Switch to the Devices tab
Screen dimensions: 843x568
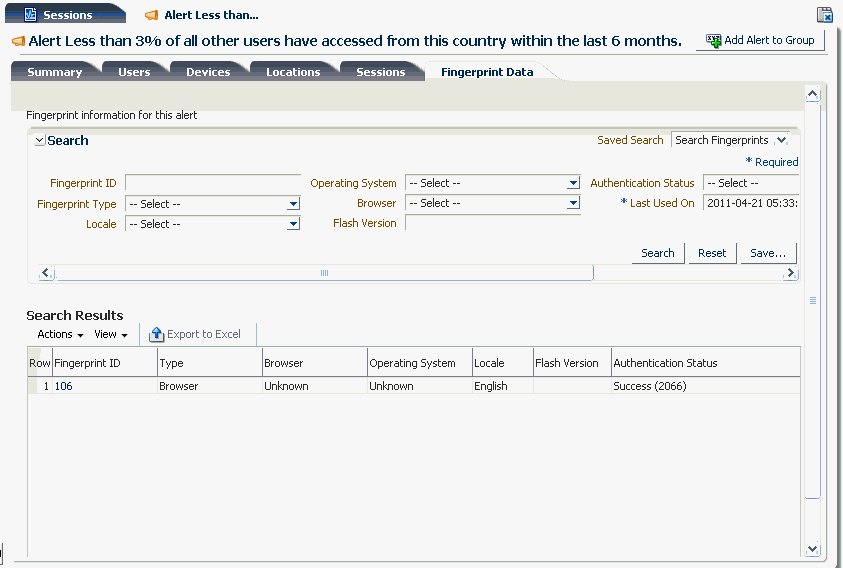click(208, 72)
